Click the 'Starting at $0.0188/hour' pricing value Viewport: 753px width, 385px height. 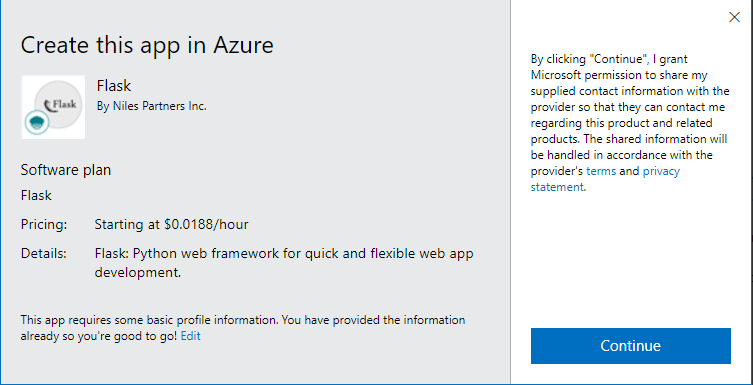point(171,224)
